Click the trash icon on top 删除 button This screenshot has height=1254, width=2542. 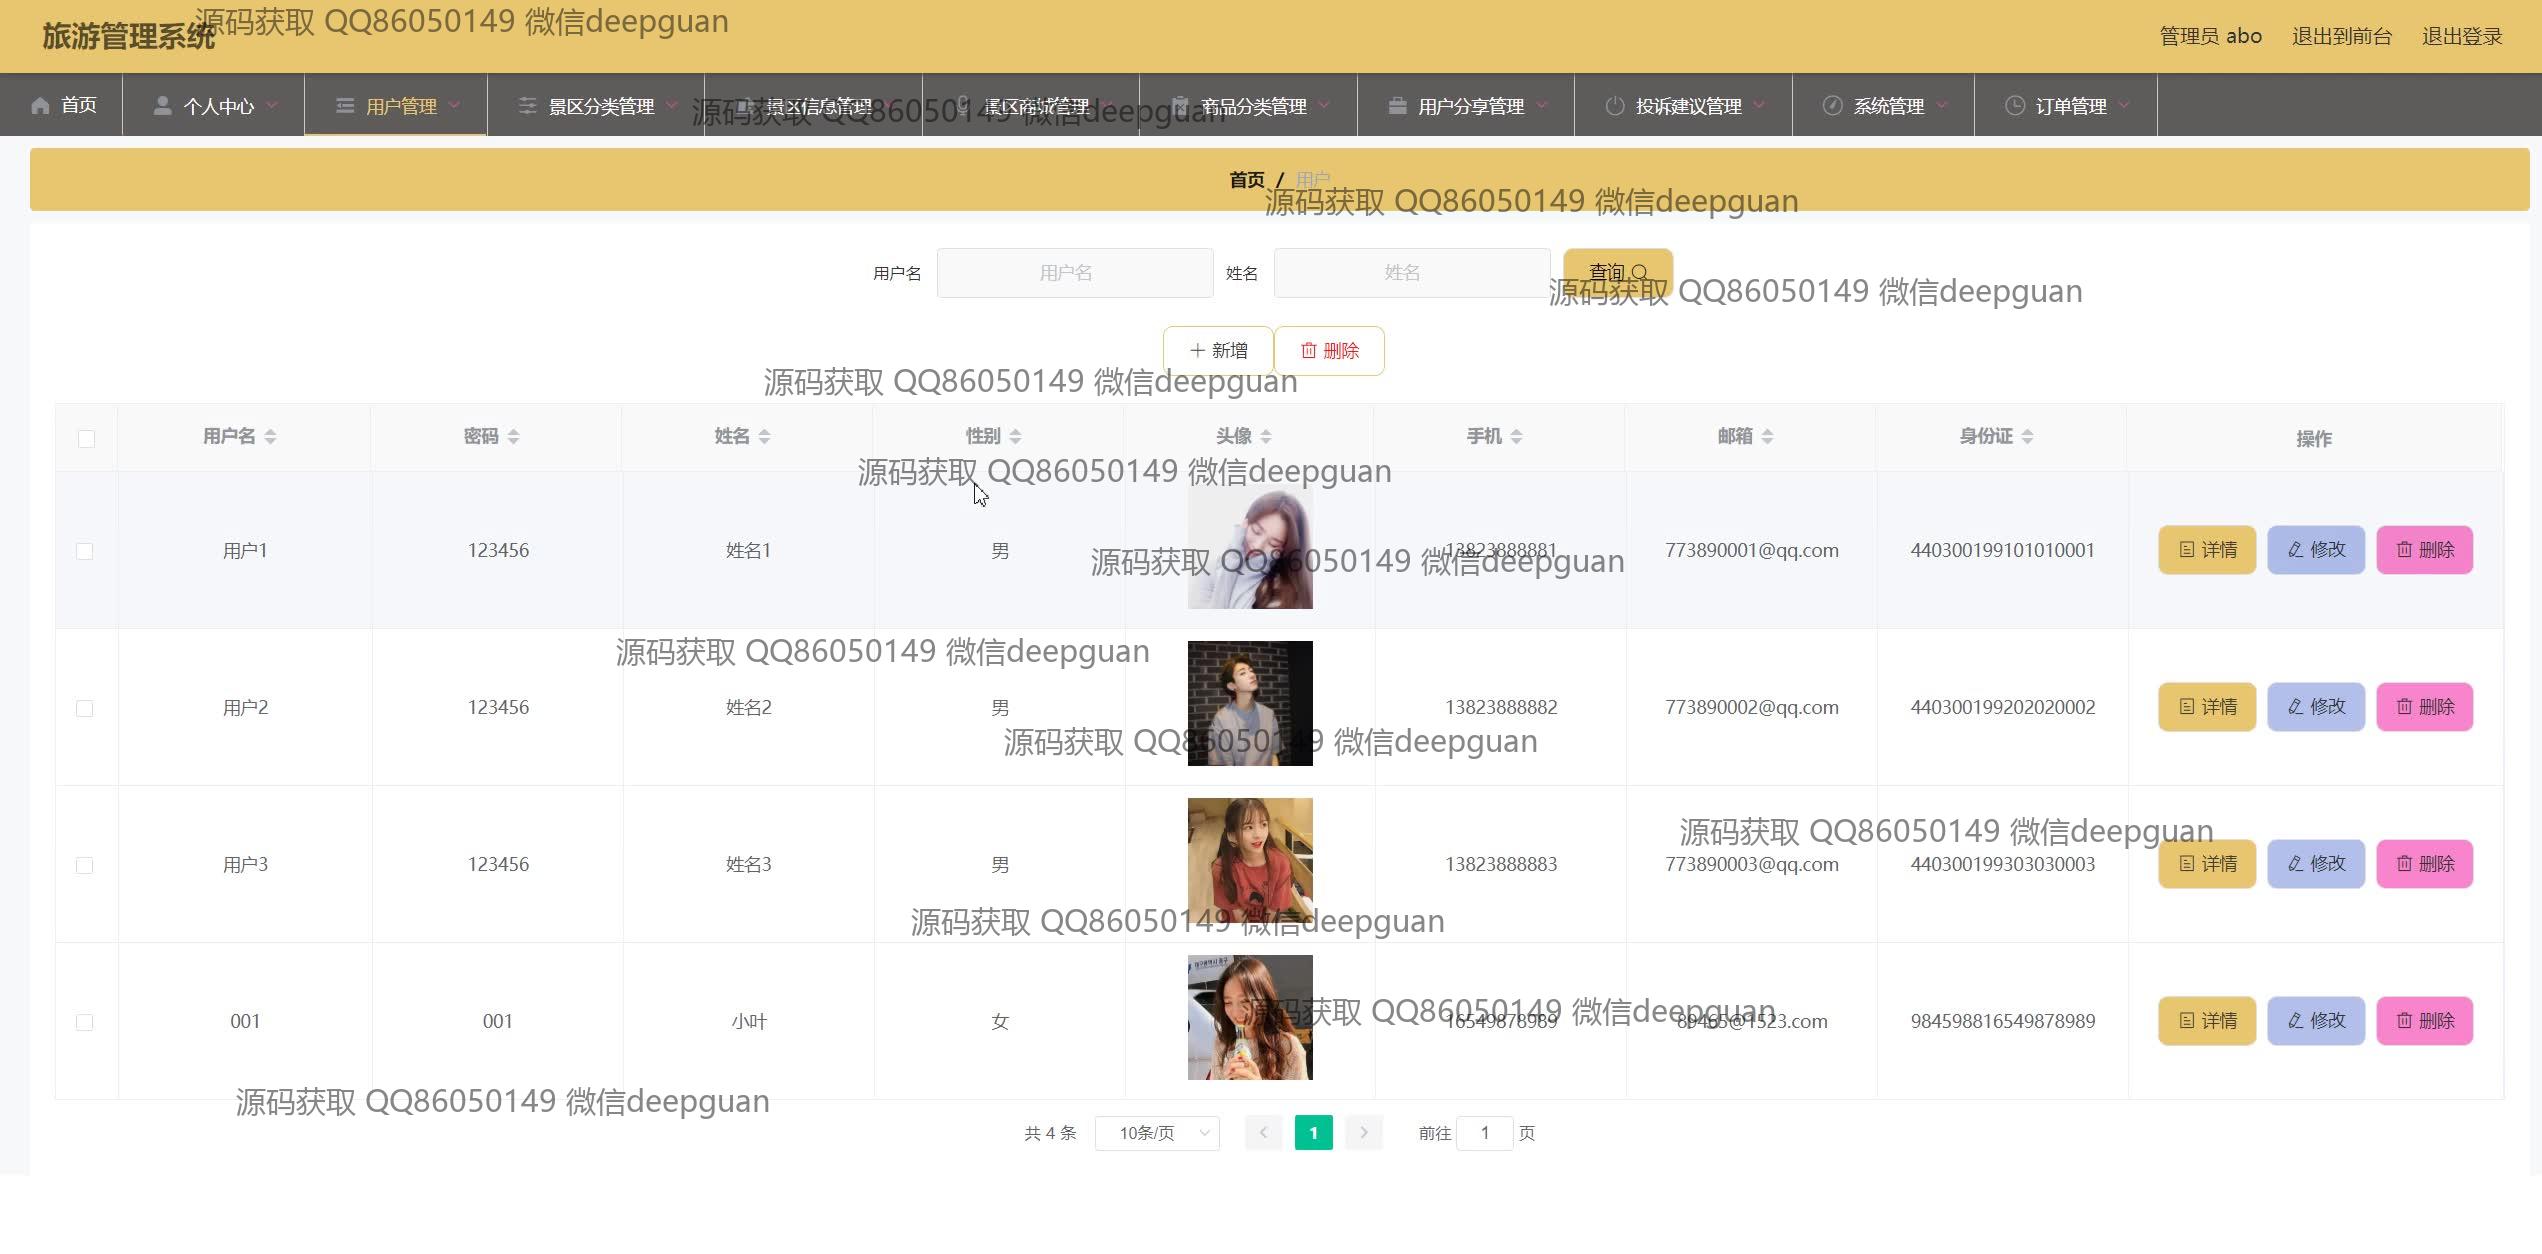(1308, 351)
